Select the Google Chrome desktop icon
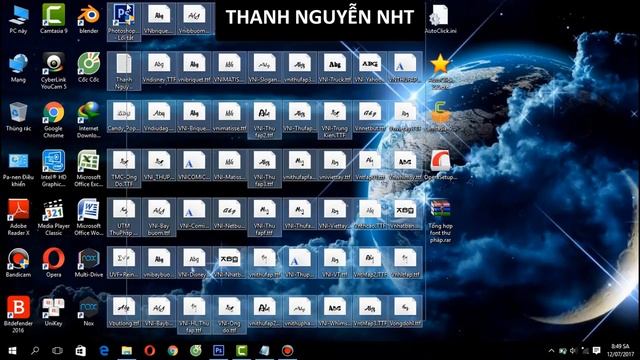 [x=53, y=120]
